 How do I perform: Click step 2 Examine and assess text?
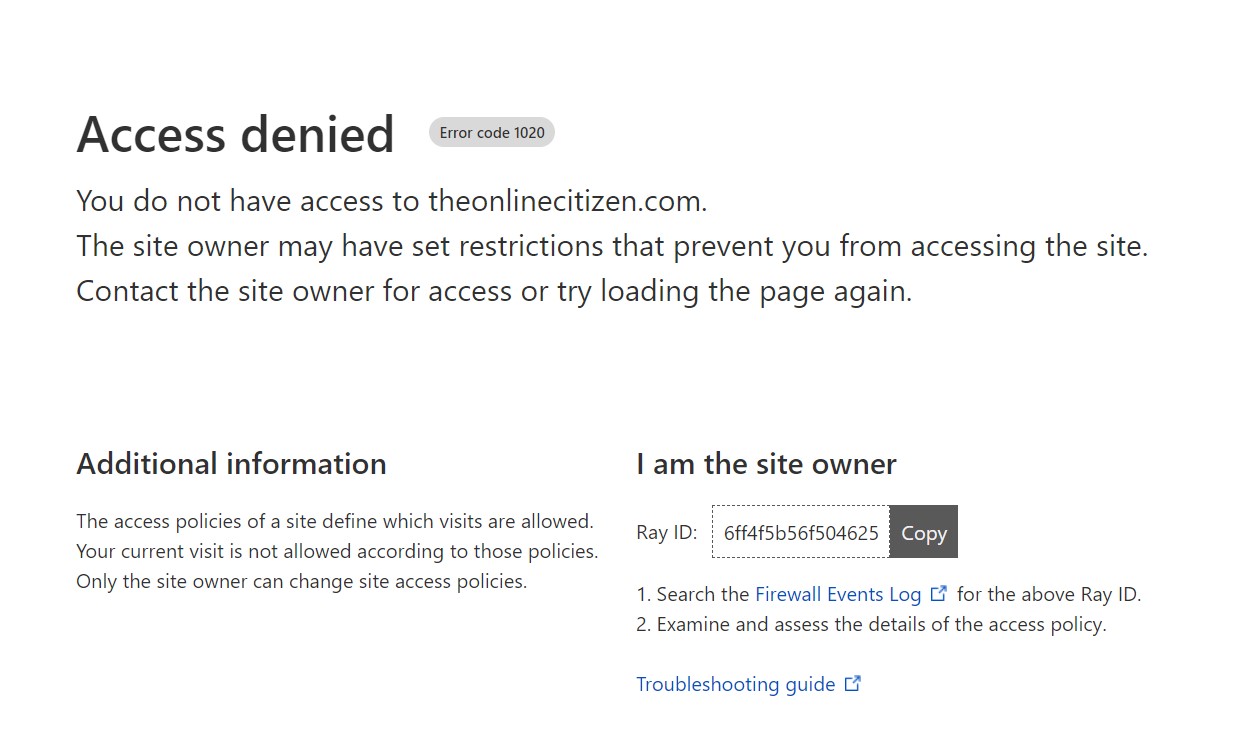click(871, 624)
